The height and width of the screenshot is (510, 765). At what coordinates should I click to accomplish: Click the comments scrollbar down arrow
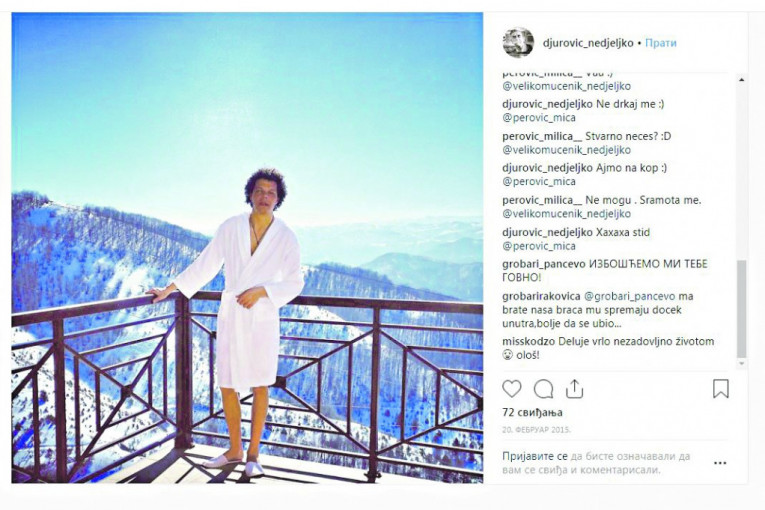(x=742, y=364)
